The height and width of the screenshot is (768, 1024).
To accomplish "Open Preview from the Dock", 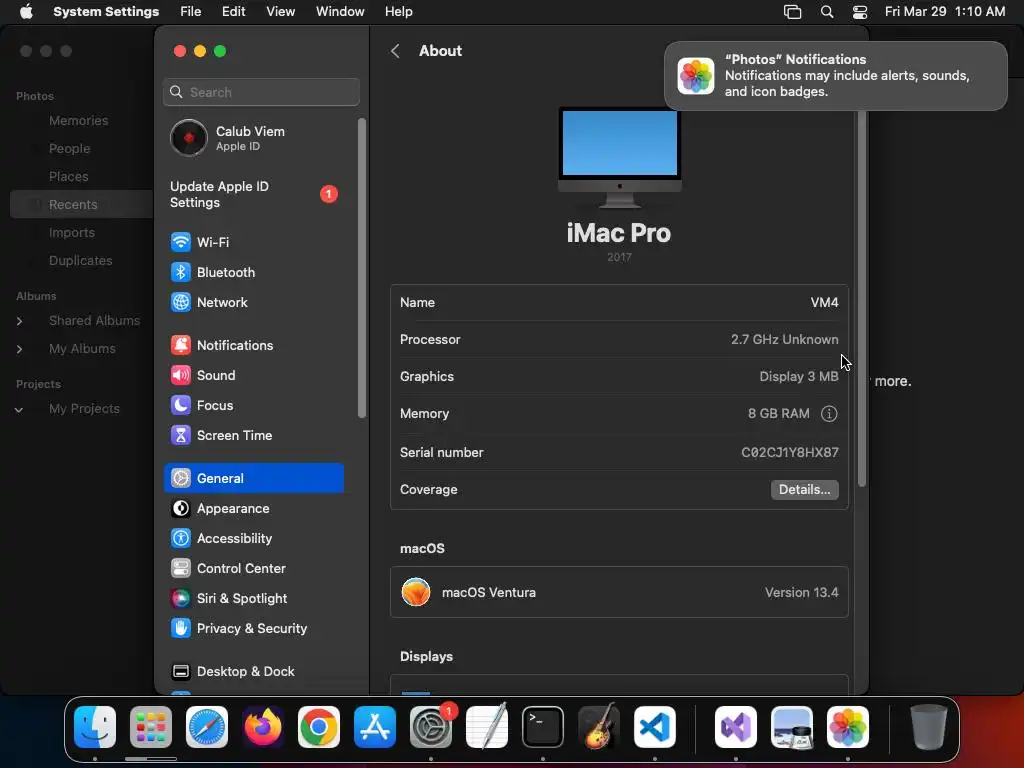I will (x=792, y=727).
